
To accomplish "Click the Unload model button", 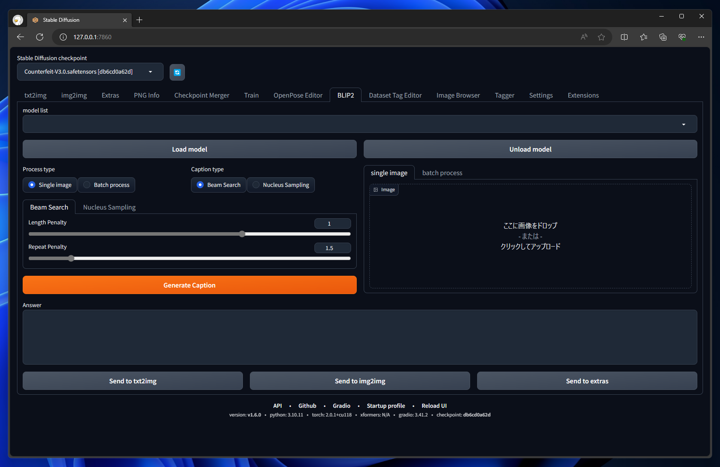I will pos(530,149).
